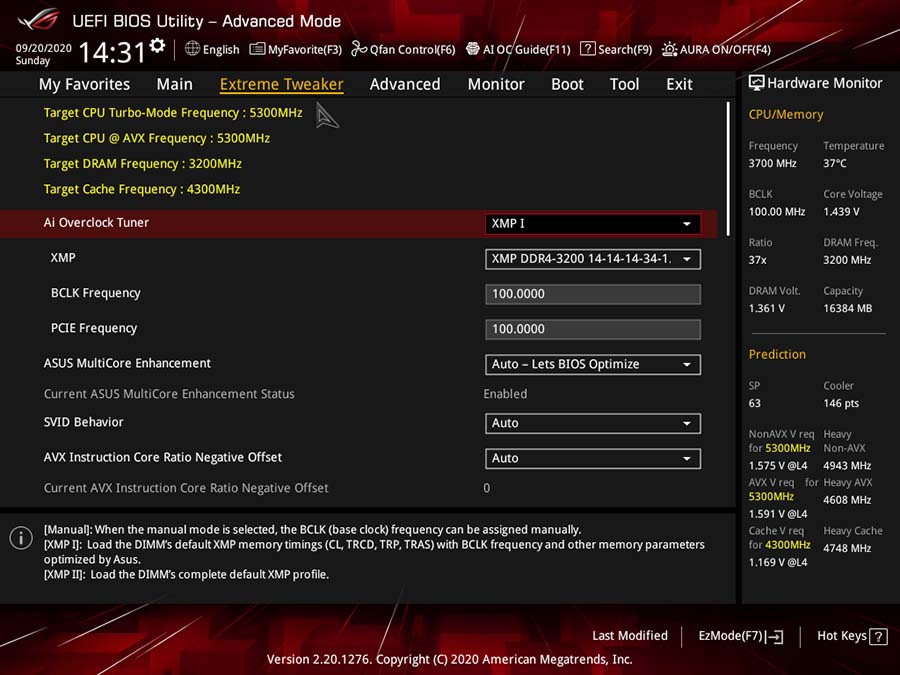The width and height of the screenshot is (900, 675).
Task: Click Hardware Monitor display icon
Action: pyautogui.click(x=757, y=83)
